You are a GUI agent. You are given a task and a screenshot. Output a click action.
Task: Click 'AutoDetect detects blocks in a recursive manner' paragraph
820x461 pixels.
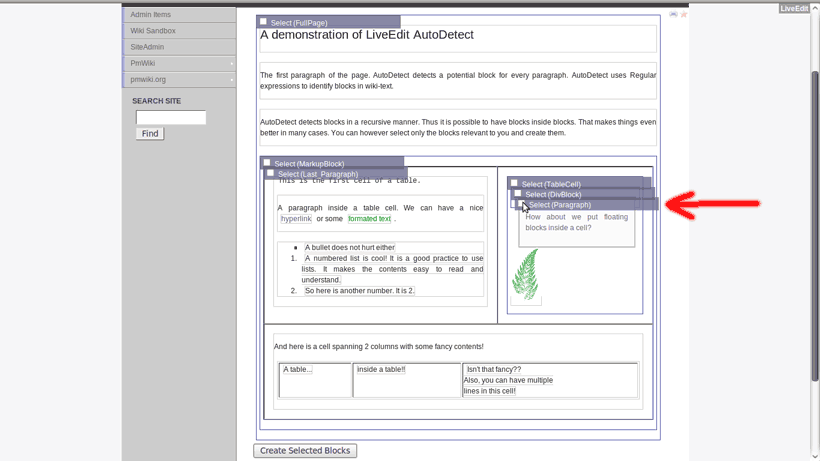[458, 128]
